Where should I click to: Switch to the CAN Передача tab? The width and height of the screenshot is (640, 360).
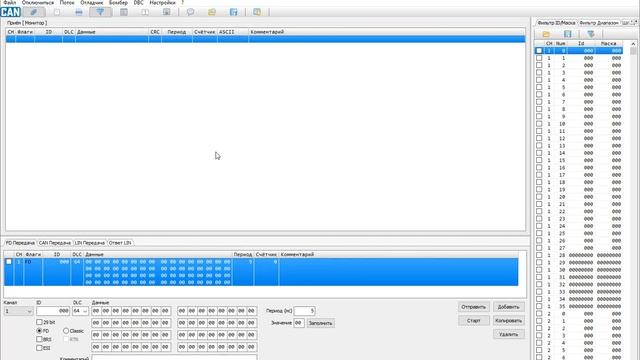[x=55, y=243]
